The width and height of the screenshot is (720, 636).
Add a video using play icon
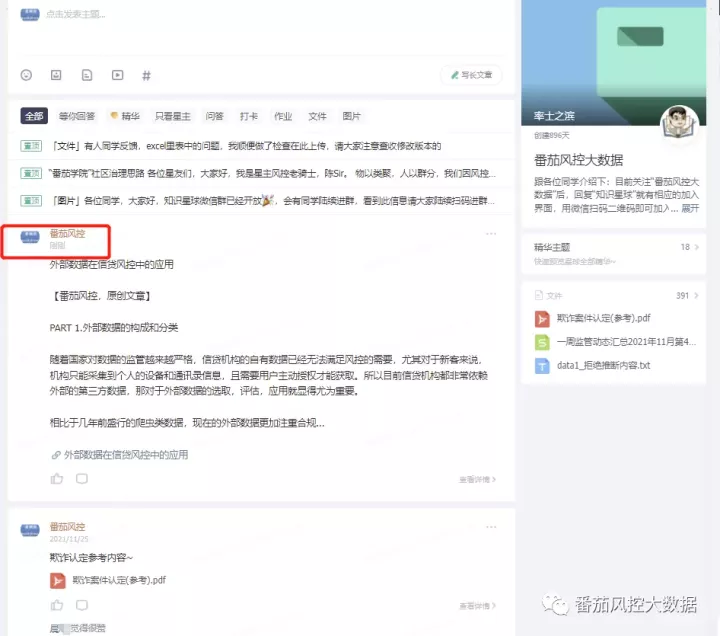pos(118,75)
